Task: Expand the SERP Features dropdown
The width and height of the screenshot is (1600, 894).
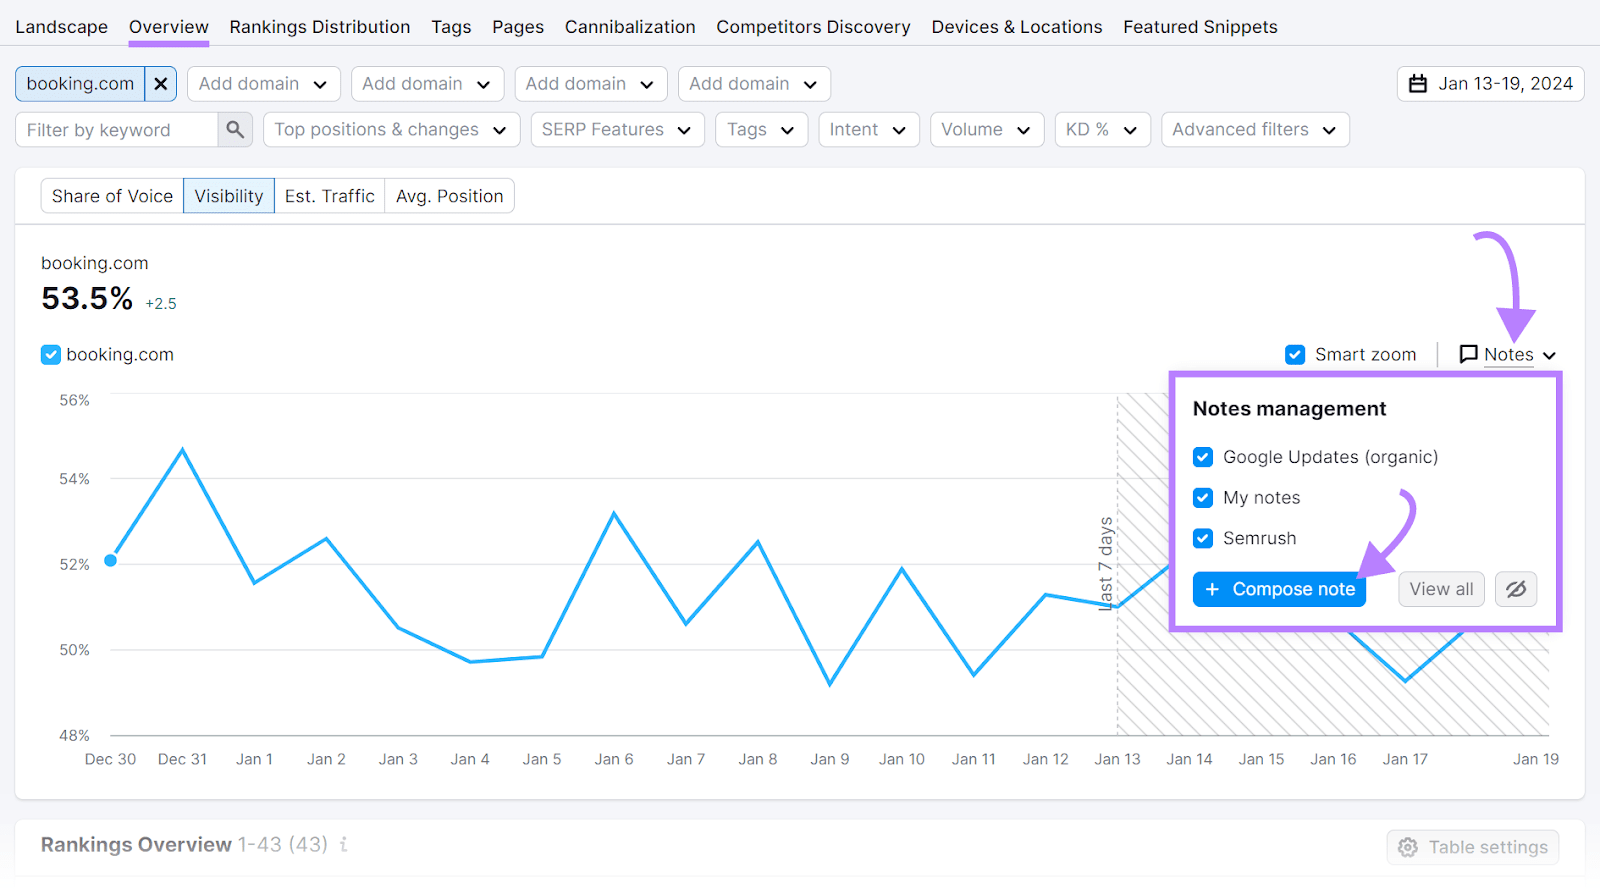Action: pos(616,130)
